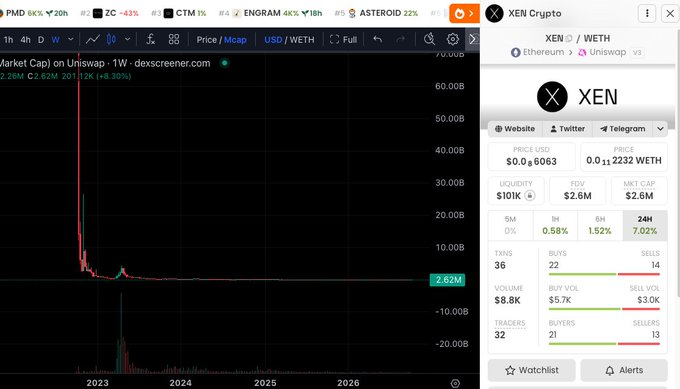
Task: Select the 6H stats tab
Action: click(600, 226)
